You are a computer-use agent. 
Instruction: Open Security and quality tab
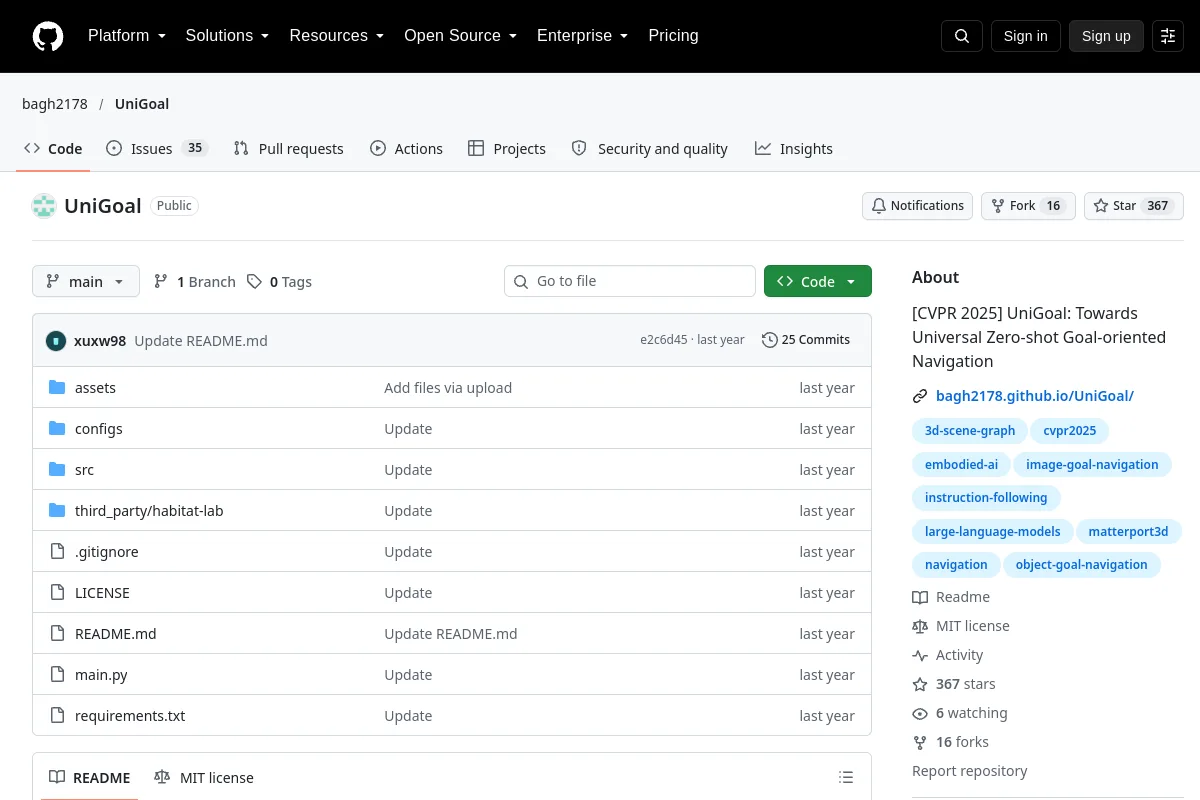650,149
